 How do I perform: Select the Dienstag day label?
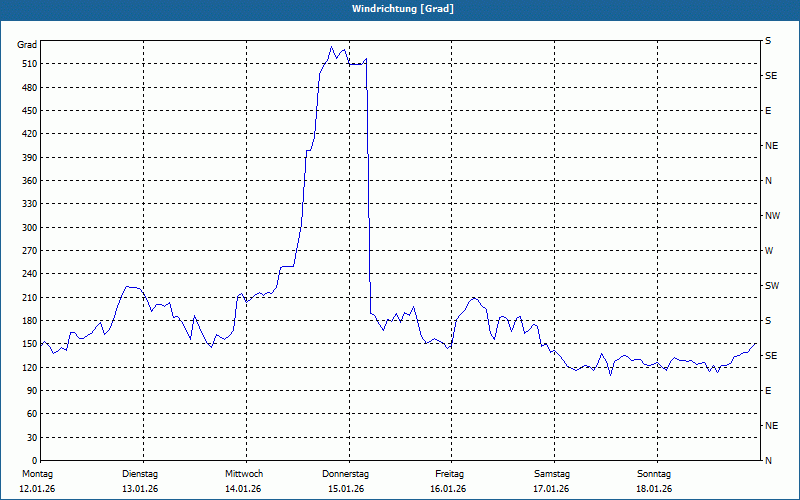pos(140,474)
